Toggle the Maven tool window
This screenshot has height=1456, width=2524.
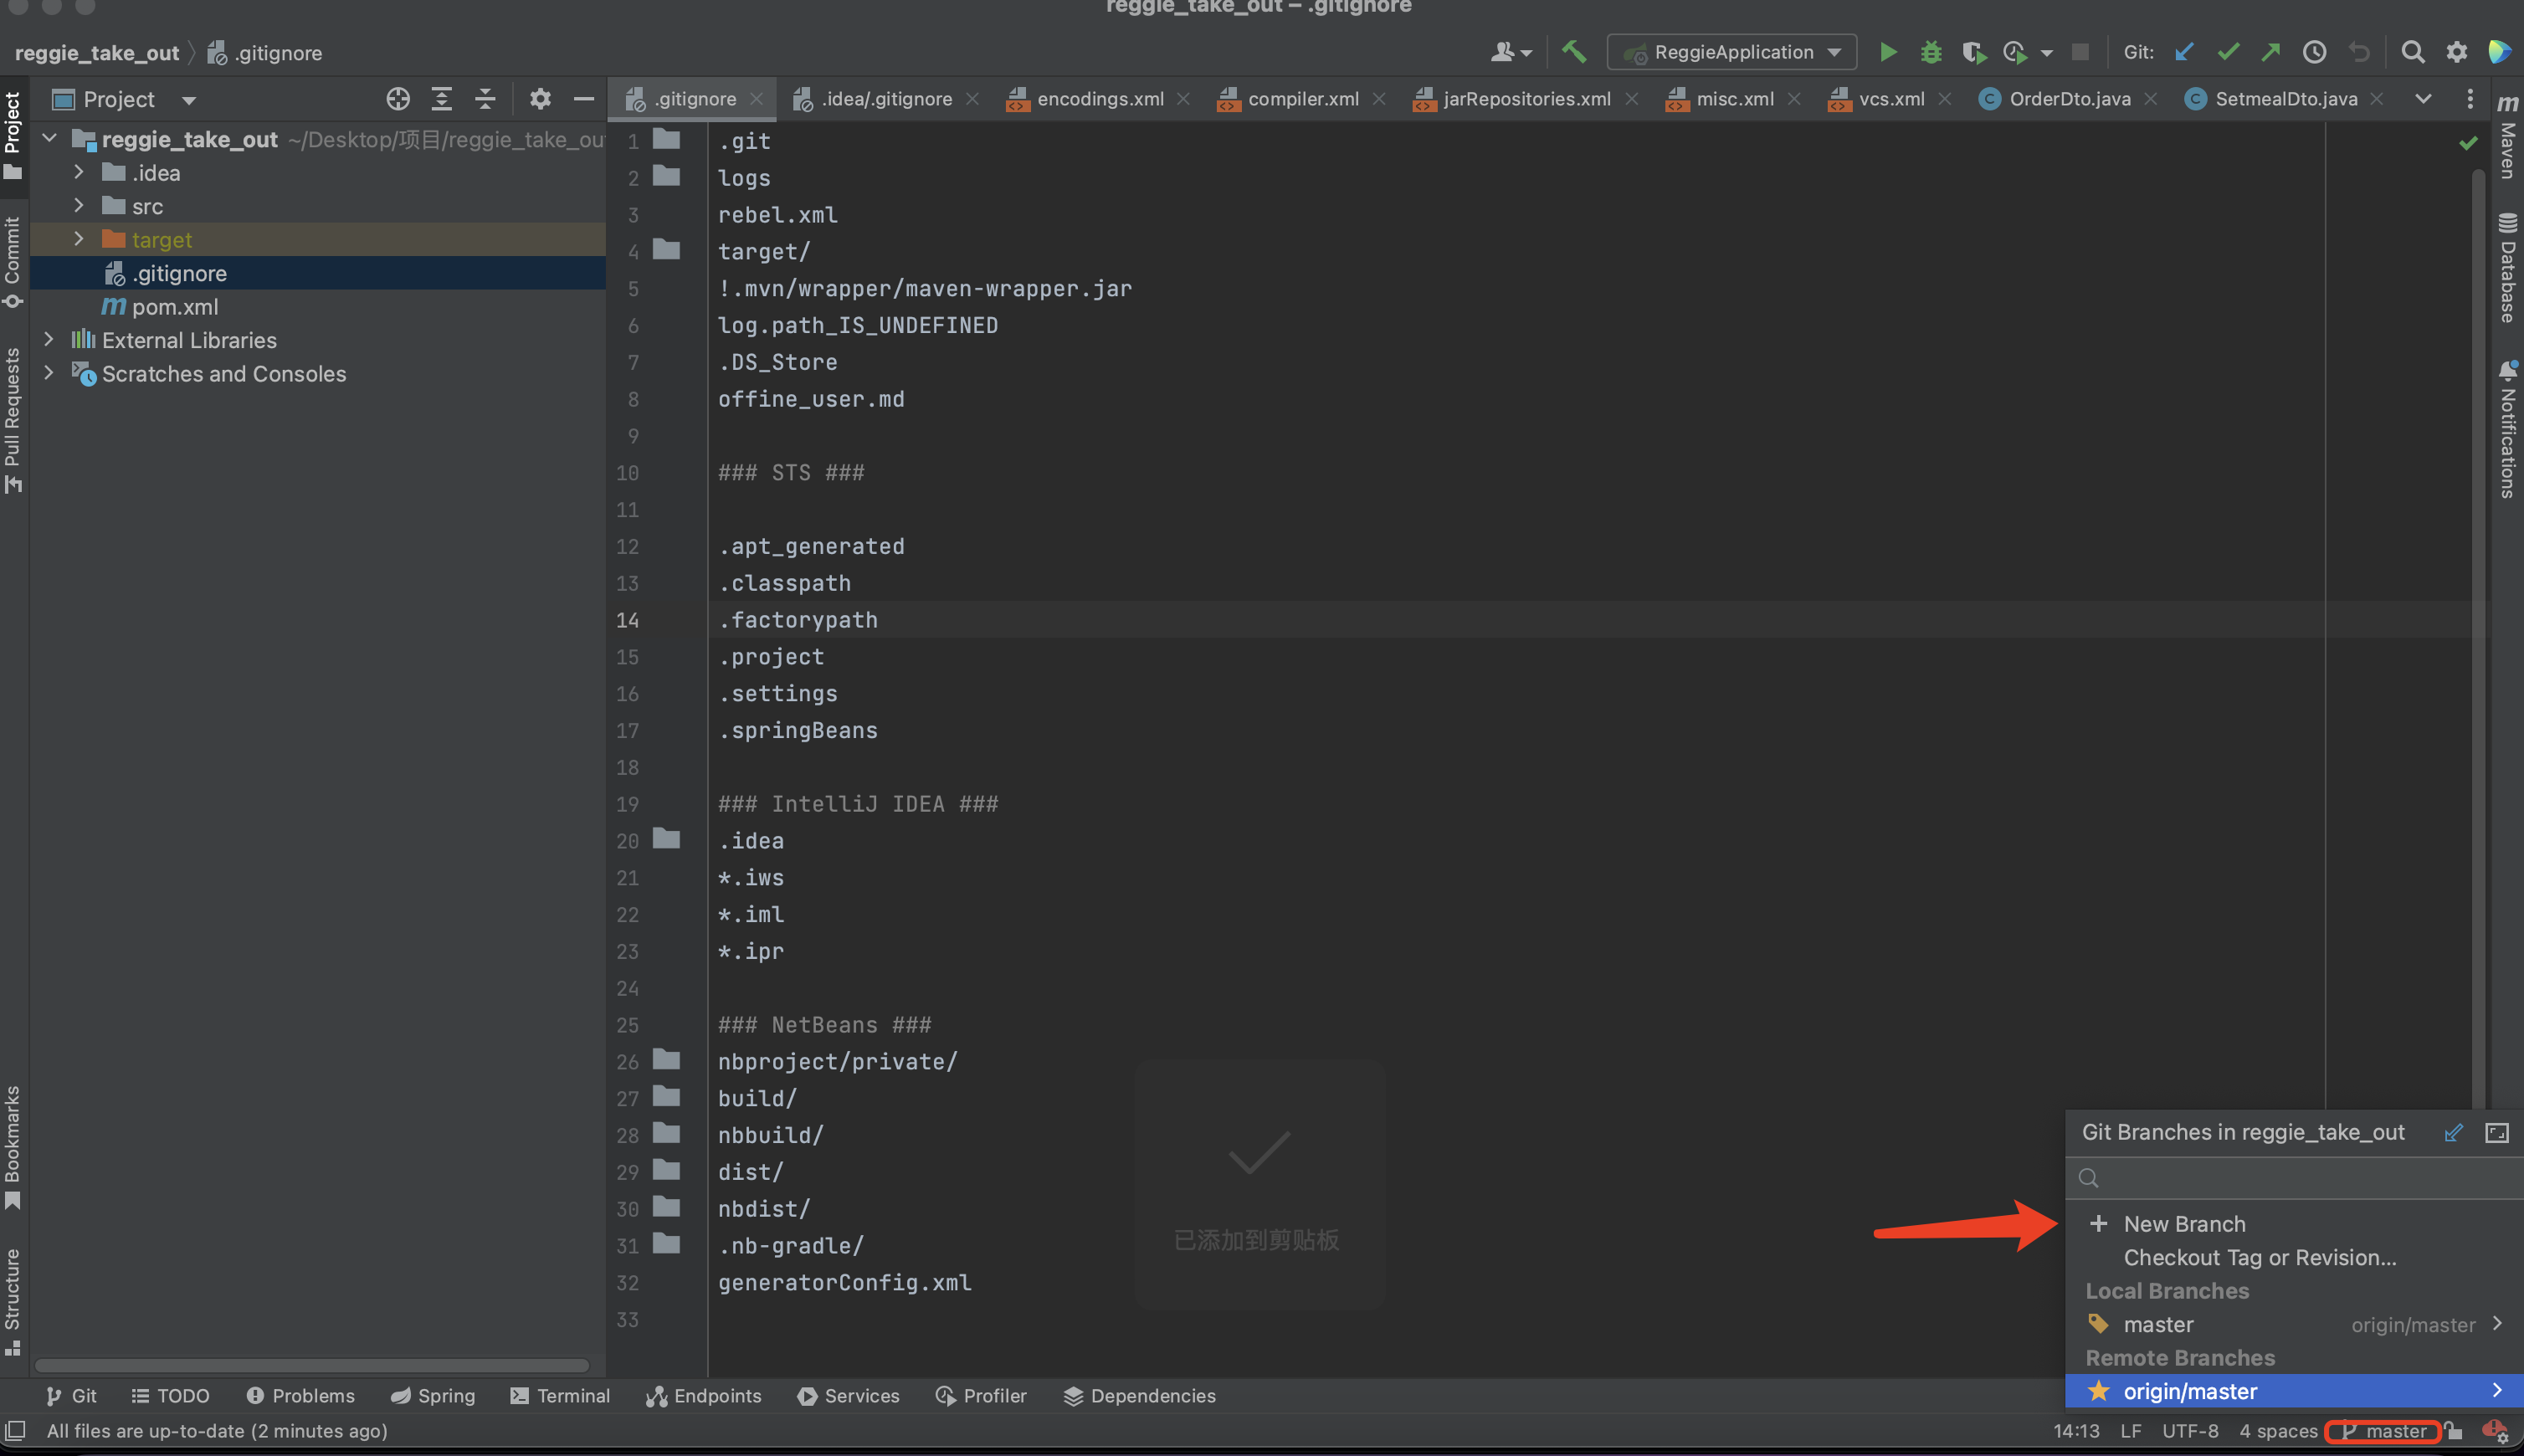(2507, 140)
